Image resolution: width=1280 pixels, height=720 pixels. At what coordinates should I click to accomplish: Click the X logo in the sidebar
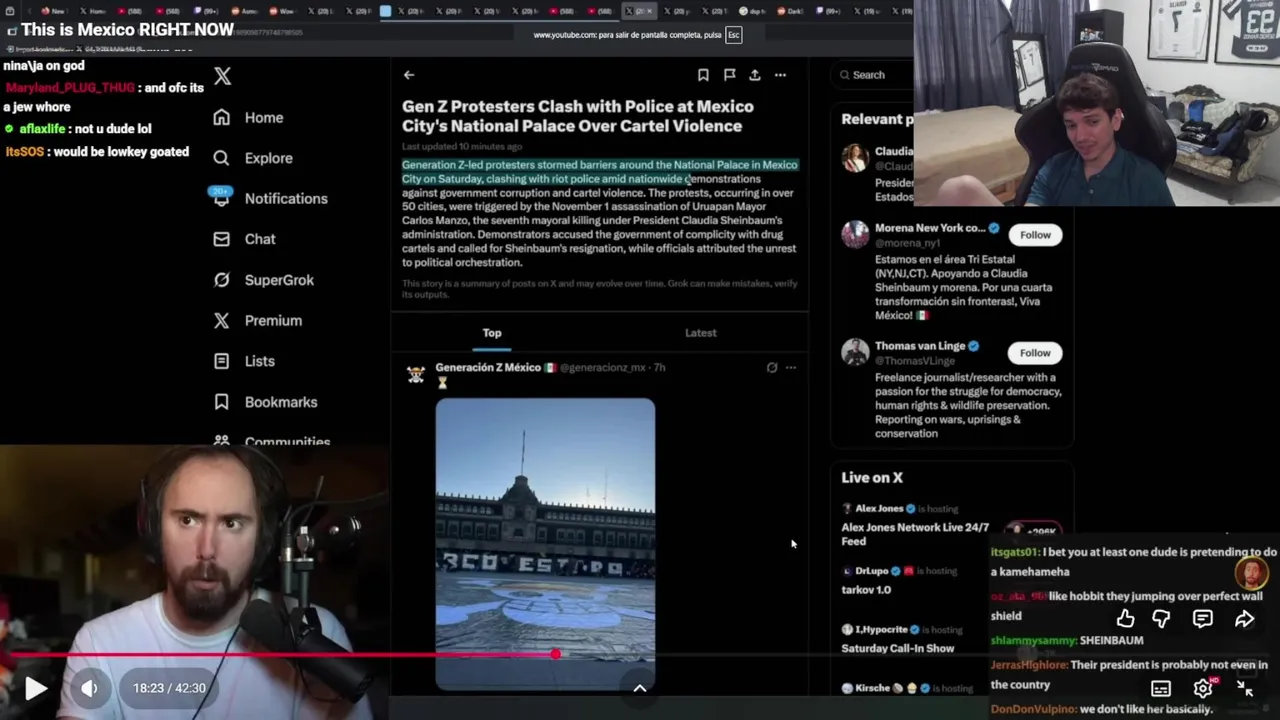(222, 76)
